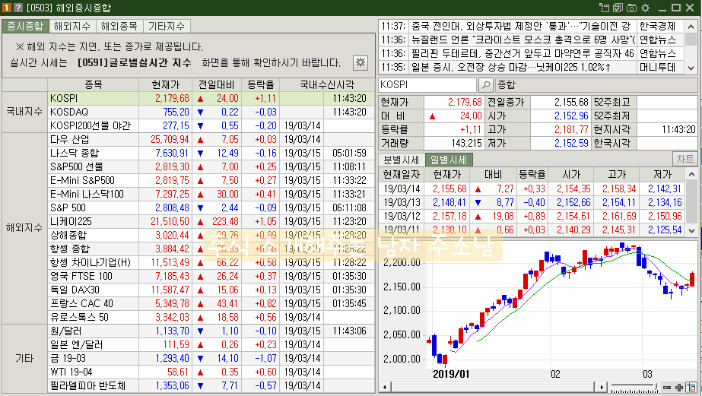Viewport: 702px width, 396px height.
Task: Adjust the chart zoom slider
Action: coord(634,387)
